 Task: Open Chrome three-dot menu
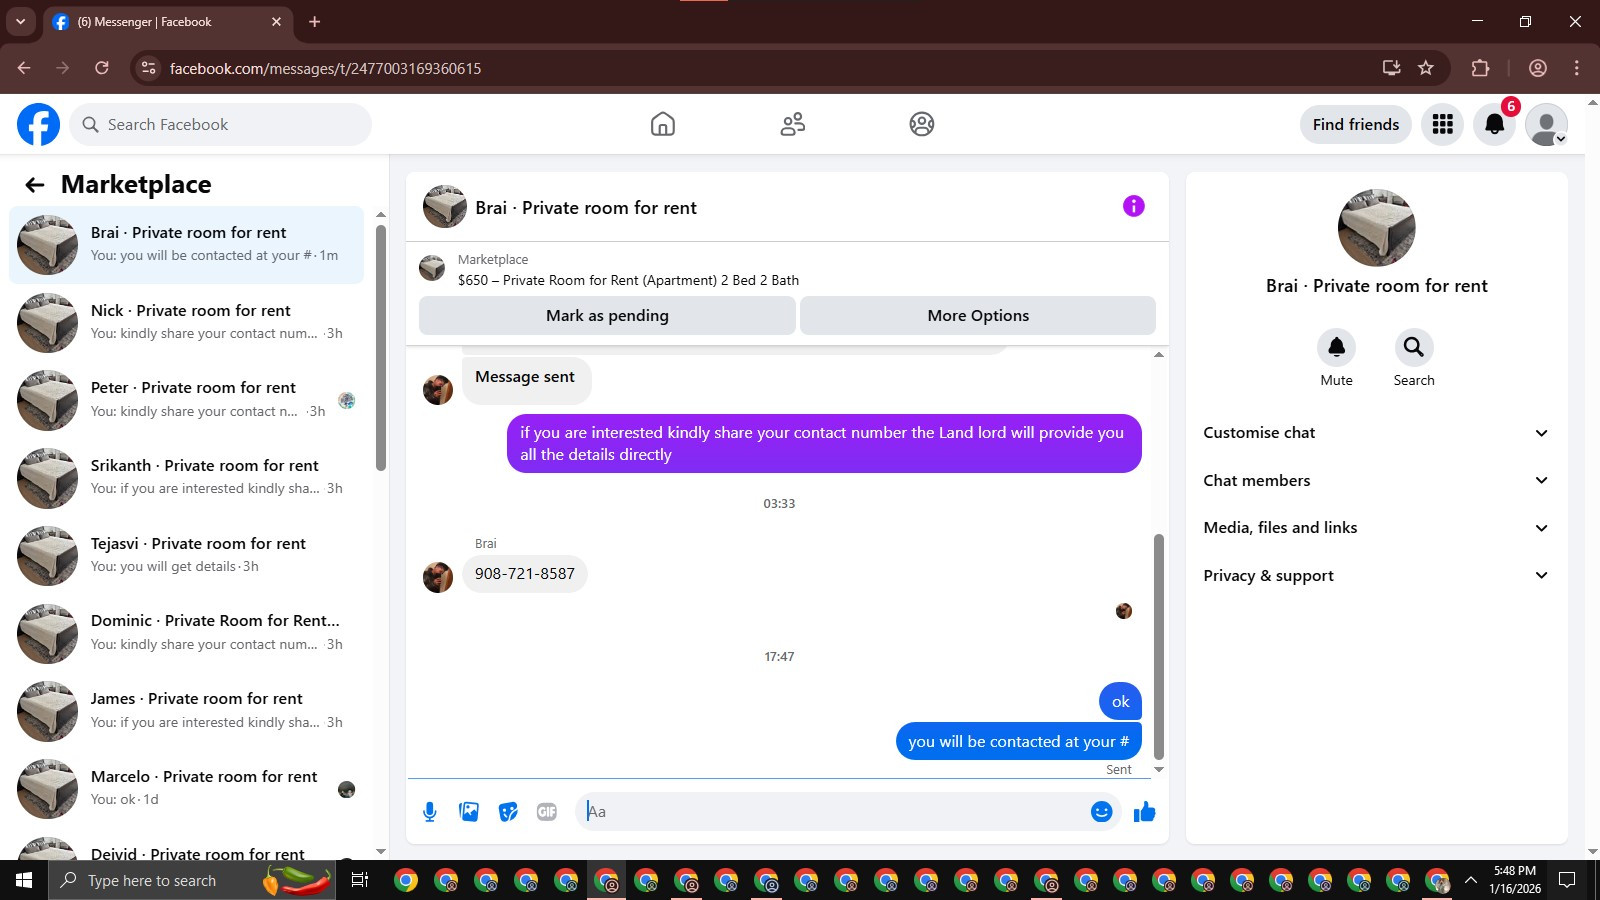[x=1577, y=68]
